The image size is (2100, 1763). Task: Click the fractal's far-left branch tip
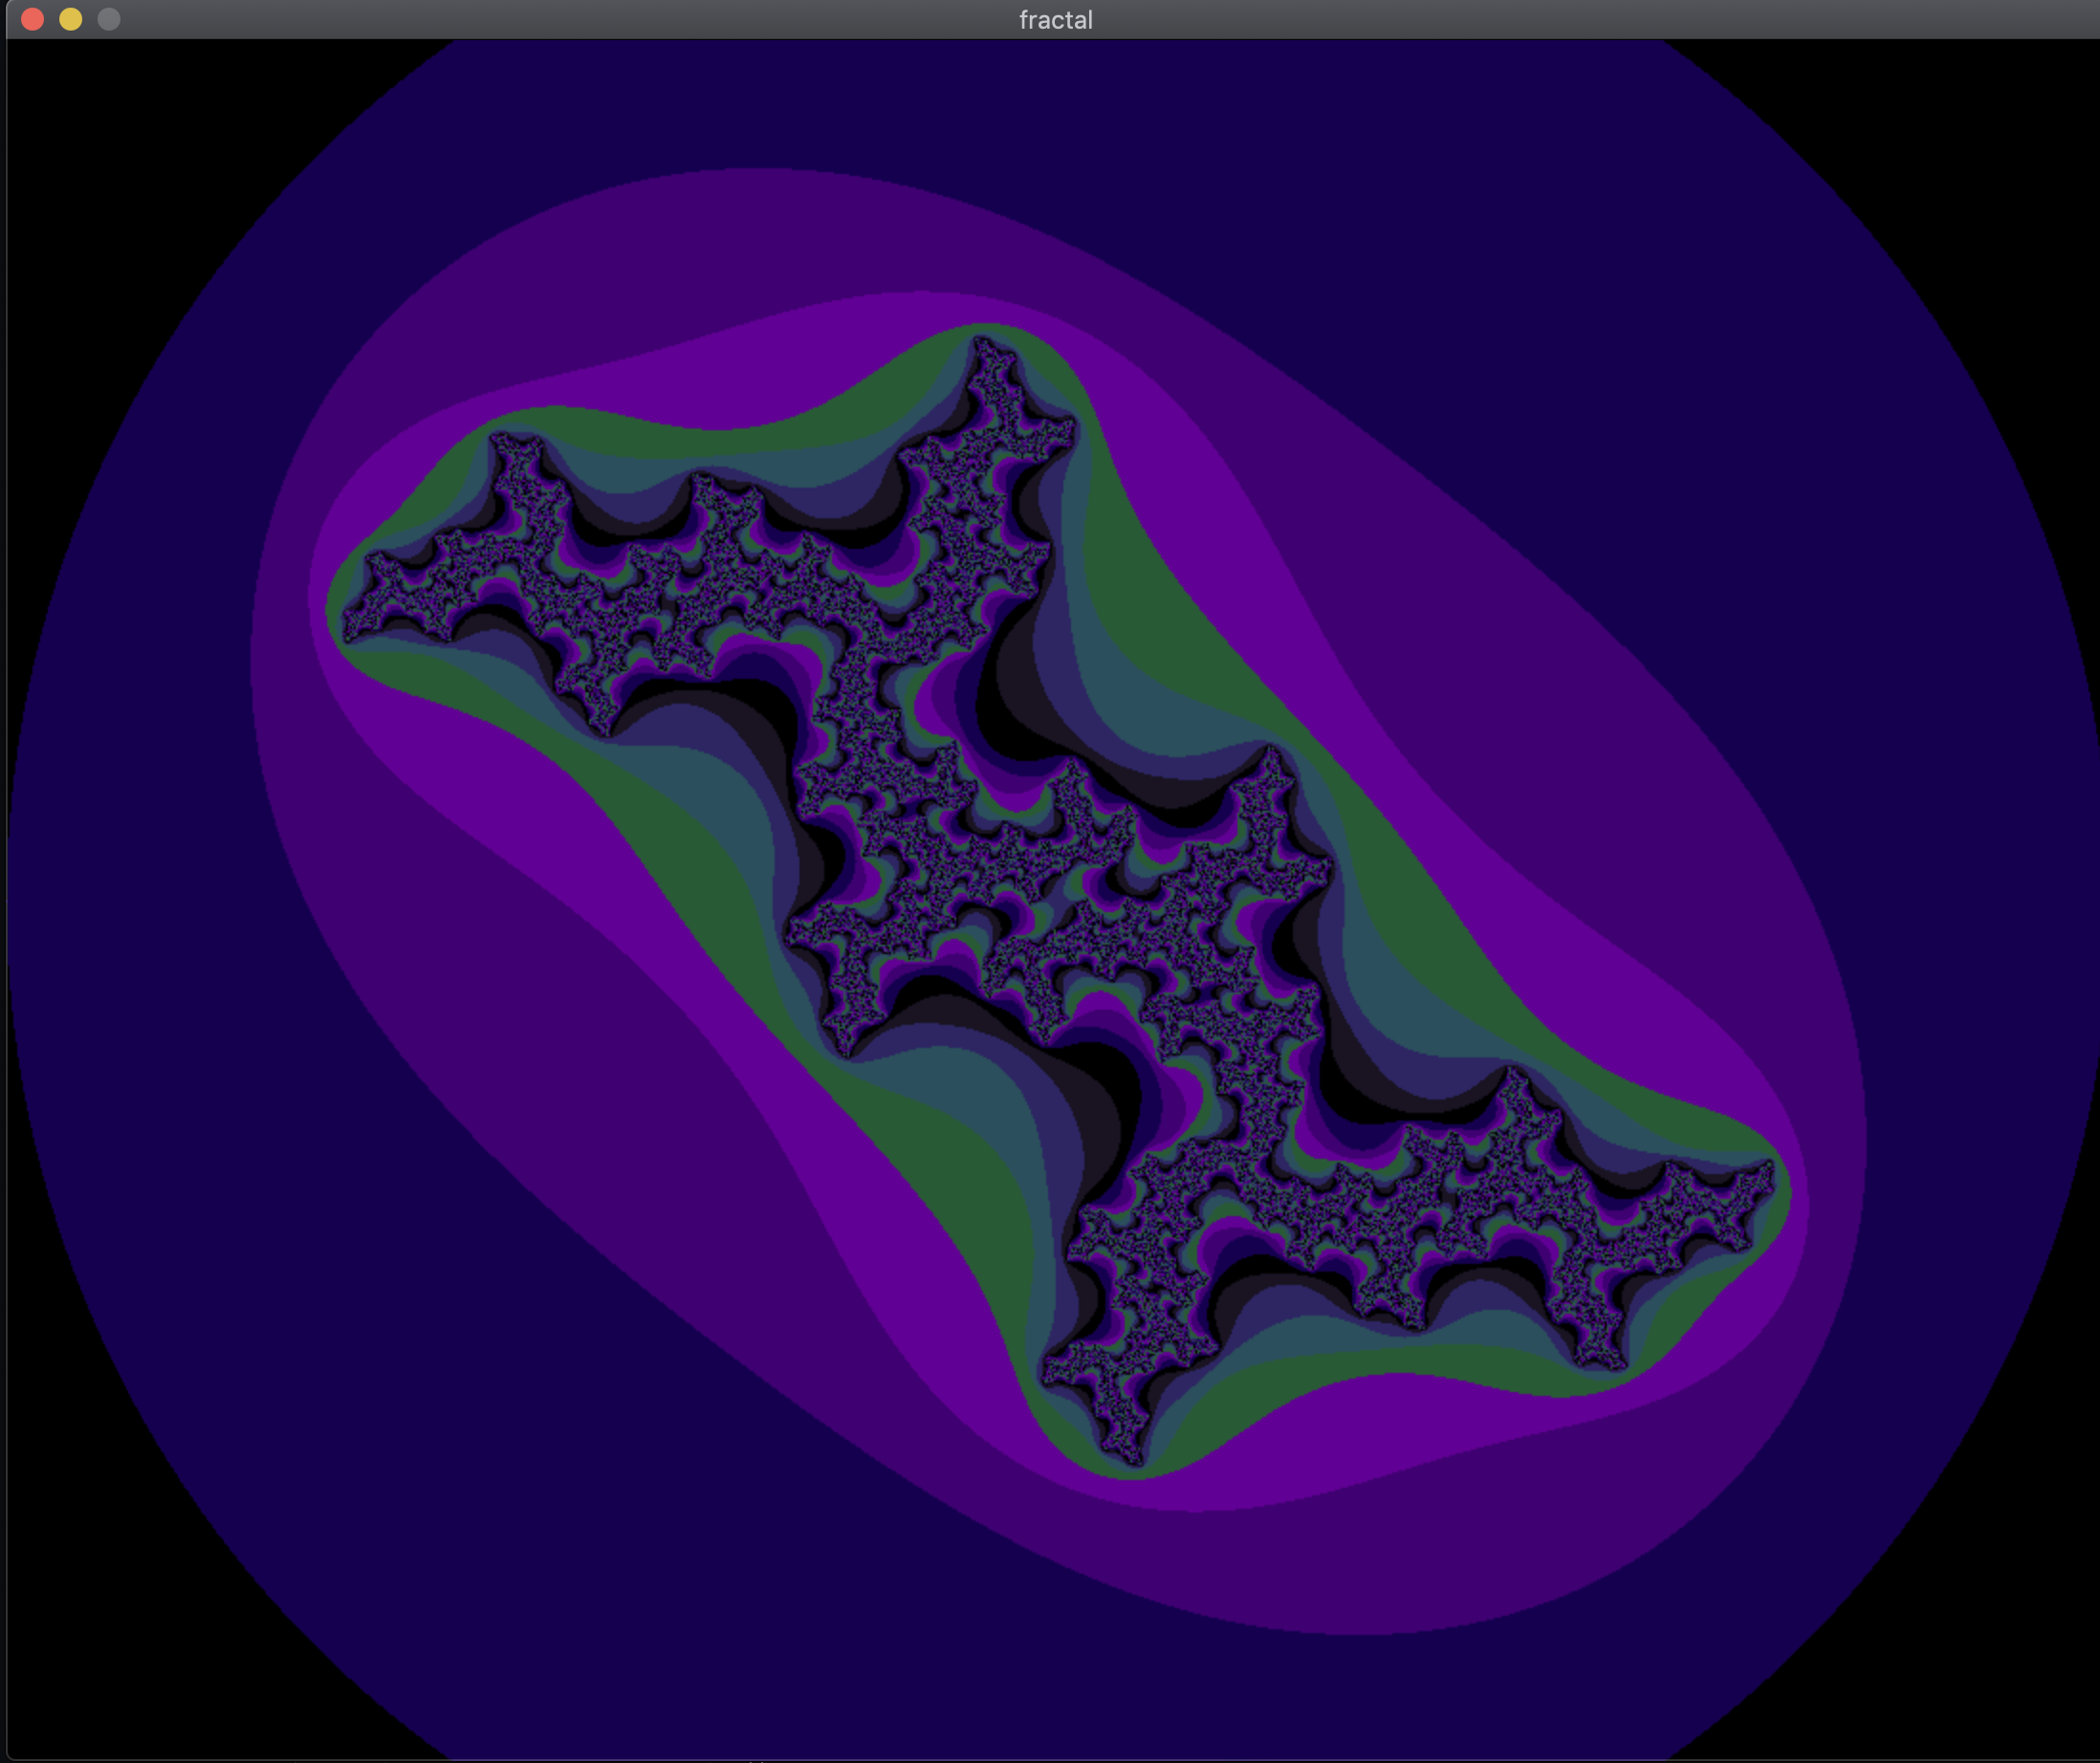348,634
